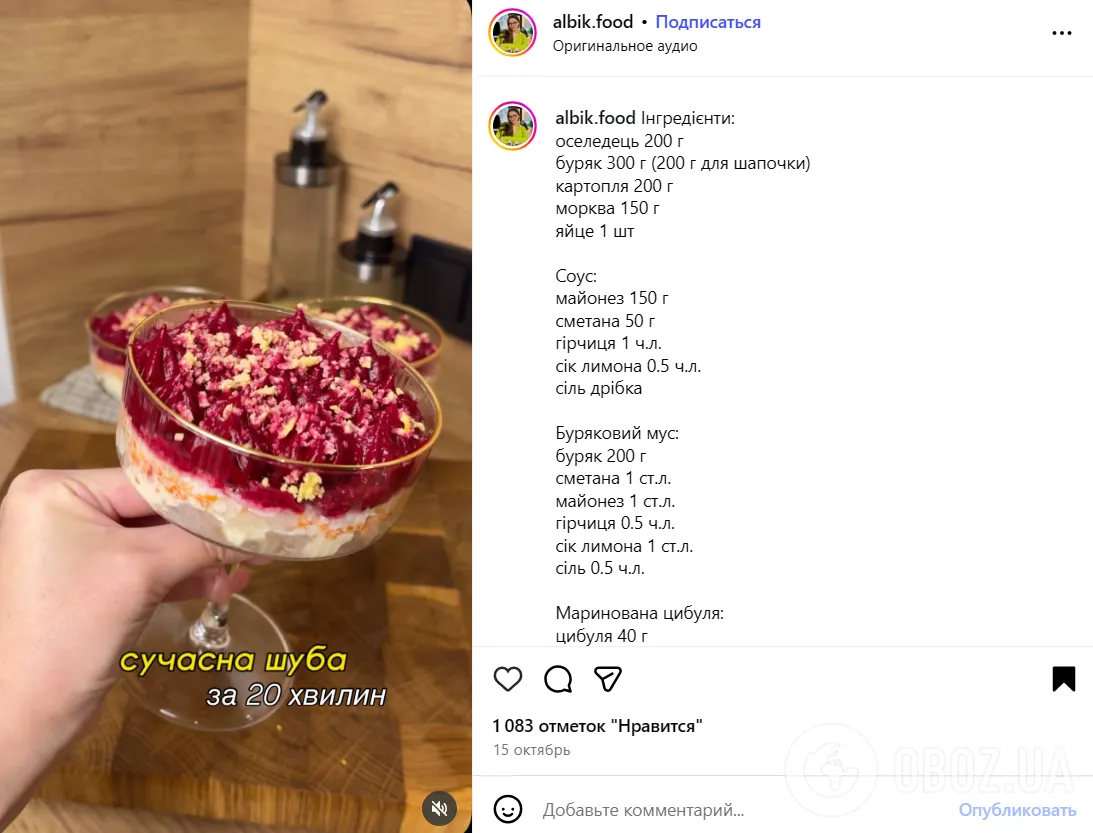Unmute the video sound
1093x833 pixels.
439,808
